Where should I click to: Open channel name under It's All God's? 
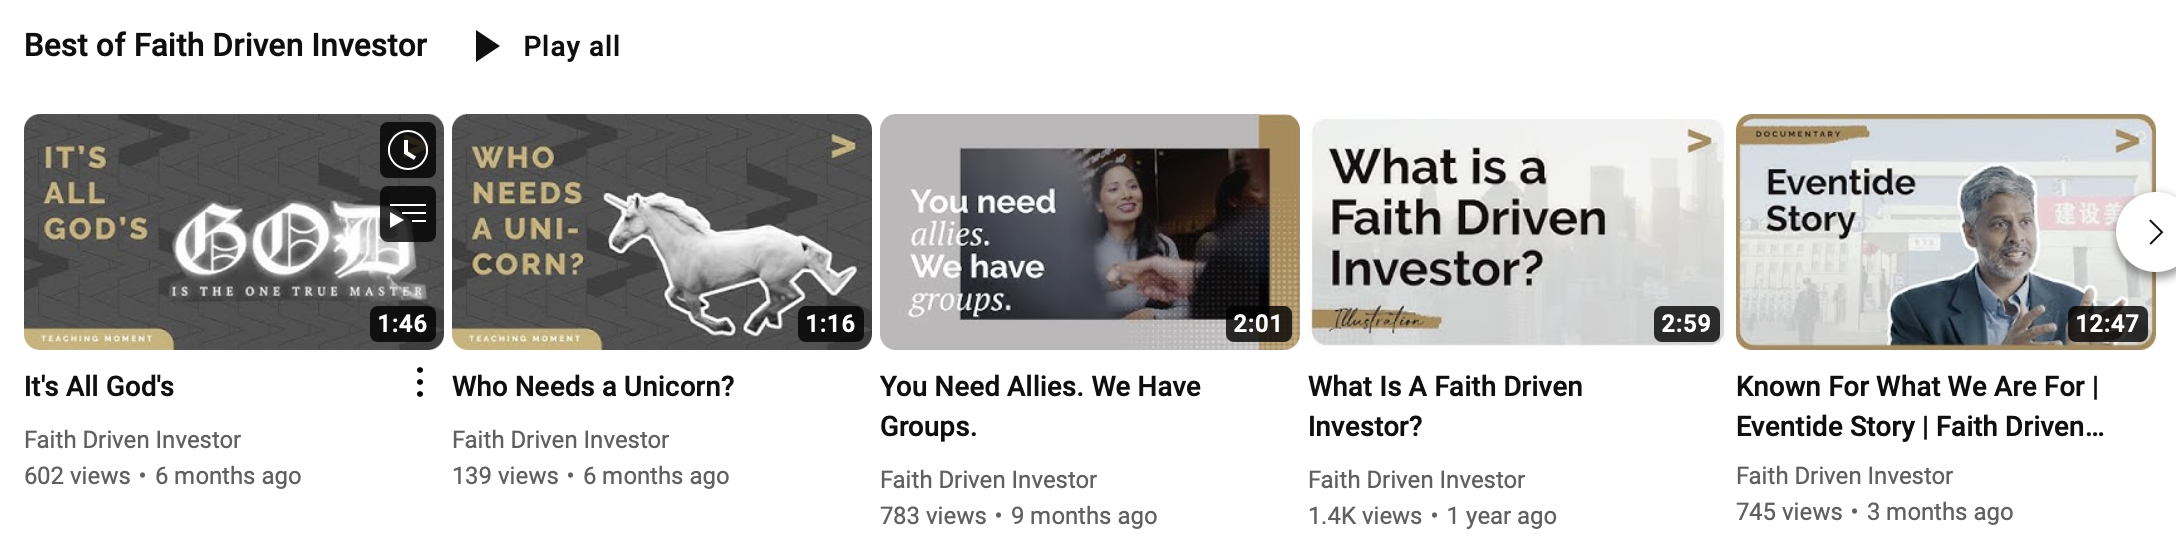pos(132,440)
